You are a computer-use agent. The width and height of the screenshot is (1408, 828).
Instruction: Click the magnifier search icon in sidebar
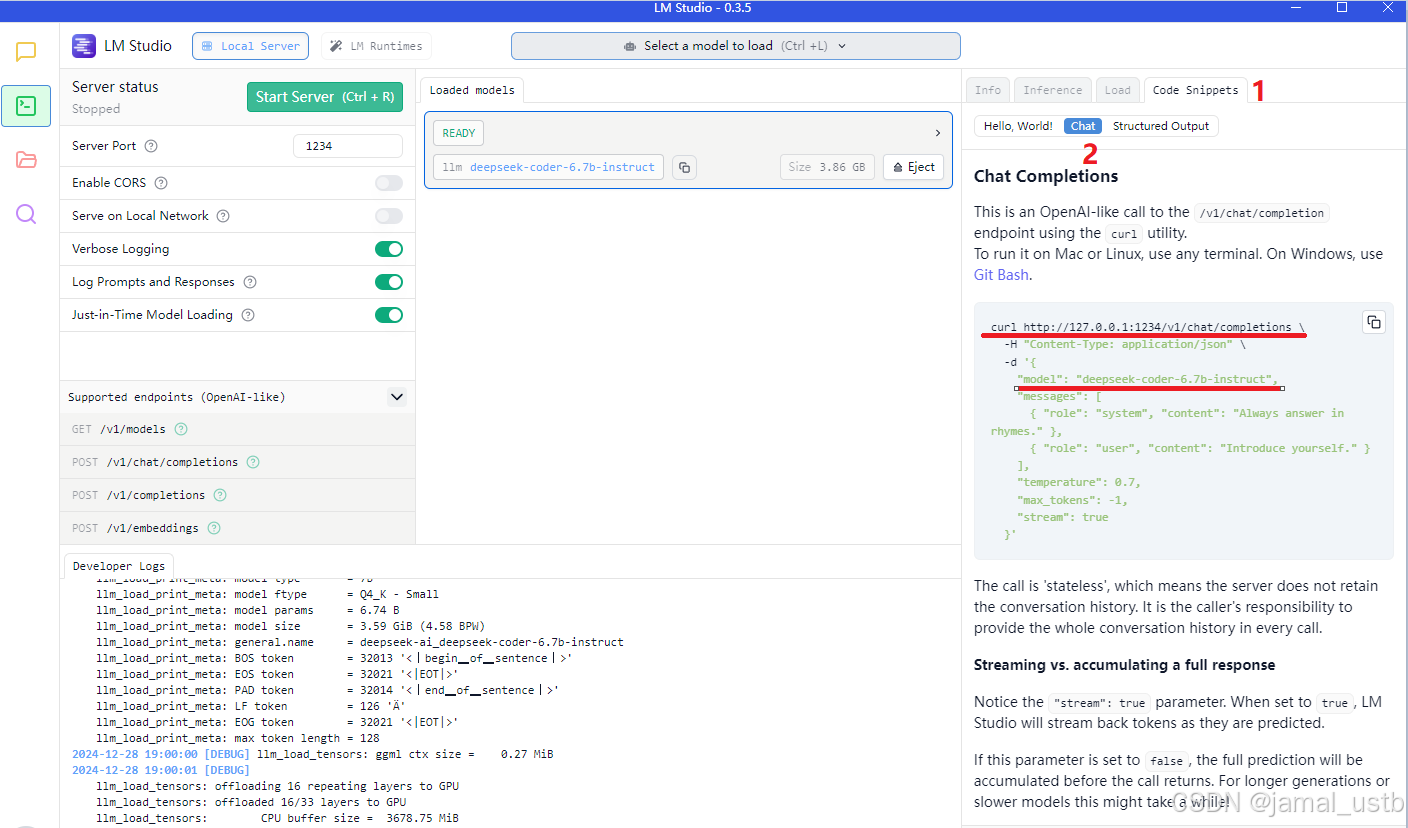coord(26,213)
